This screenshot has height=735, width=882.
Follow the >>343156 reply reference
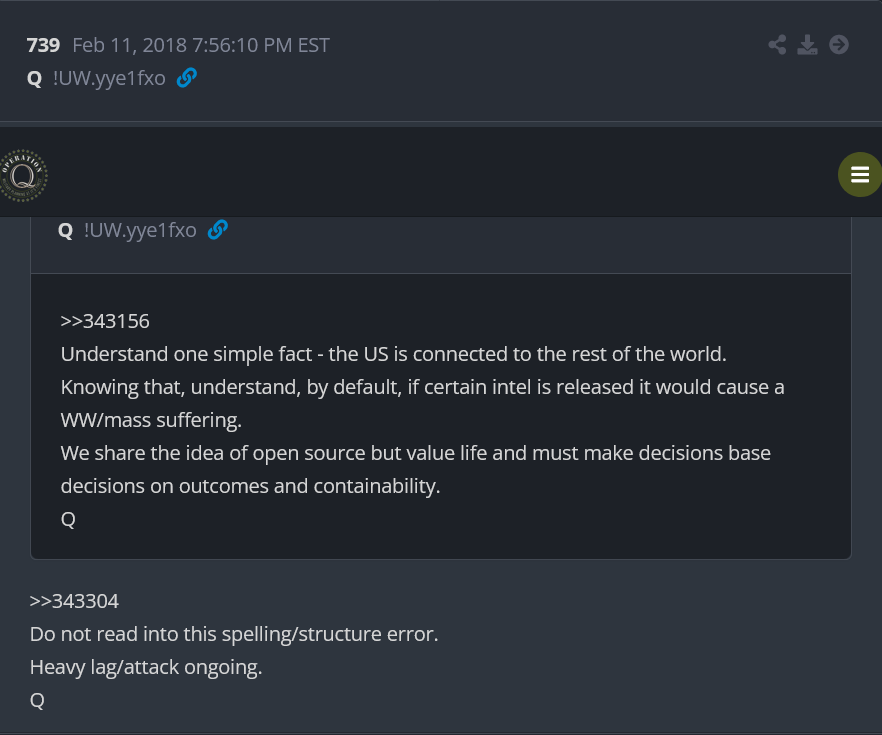click(105, 321)
